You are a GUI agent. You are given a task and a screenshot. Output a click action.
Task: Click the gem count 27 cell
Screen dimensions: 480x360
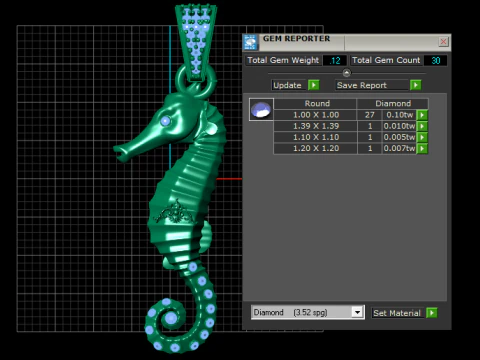tap(370, 115)
